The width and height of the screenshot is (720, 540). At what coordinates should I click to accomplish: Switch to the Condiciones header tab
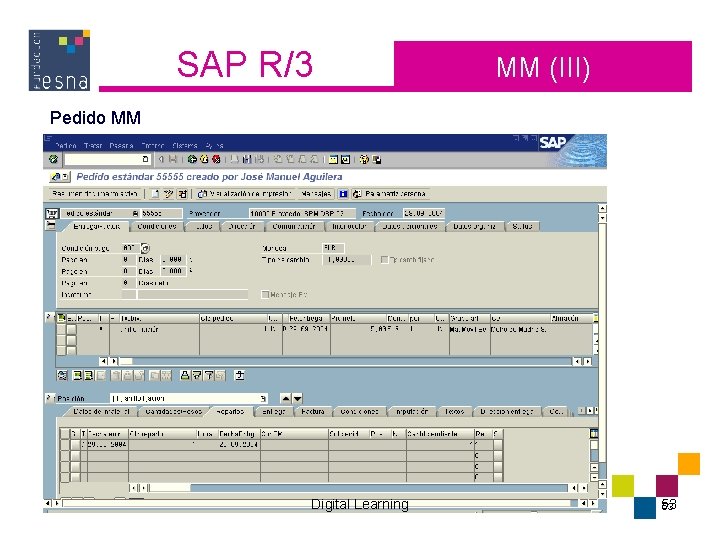(157, 226)
